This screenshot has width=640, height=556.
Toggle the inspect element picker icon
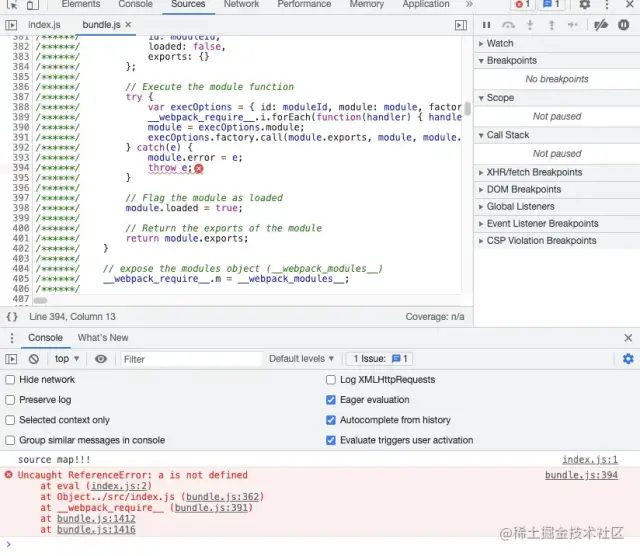click(x=12, y=4)
